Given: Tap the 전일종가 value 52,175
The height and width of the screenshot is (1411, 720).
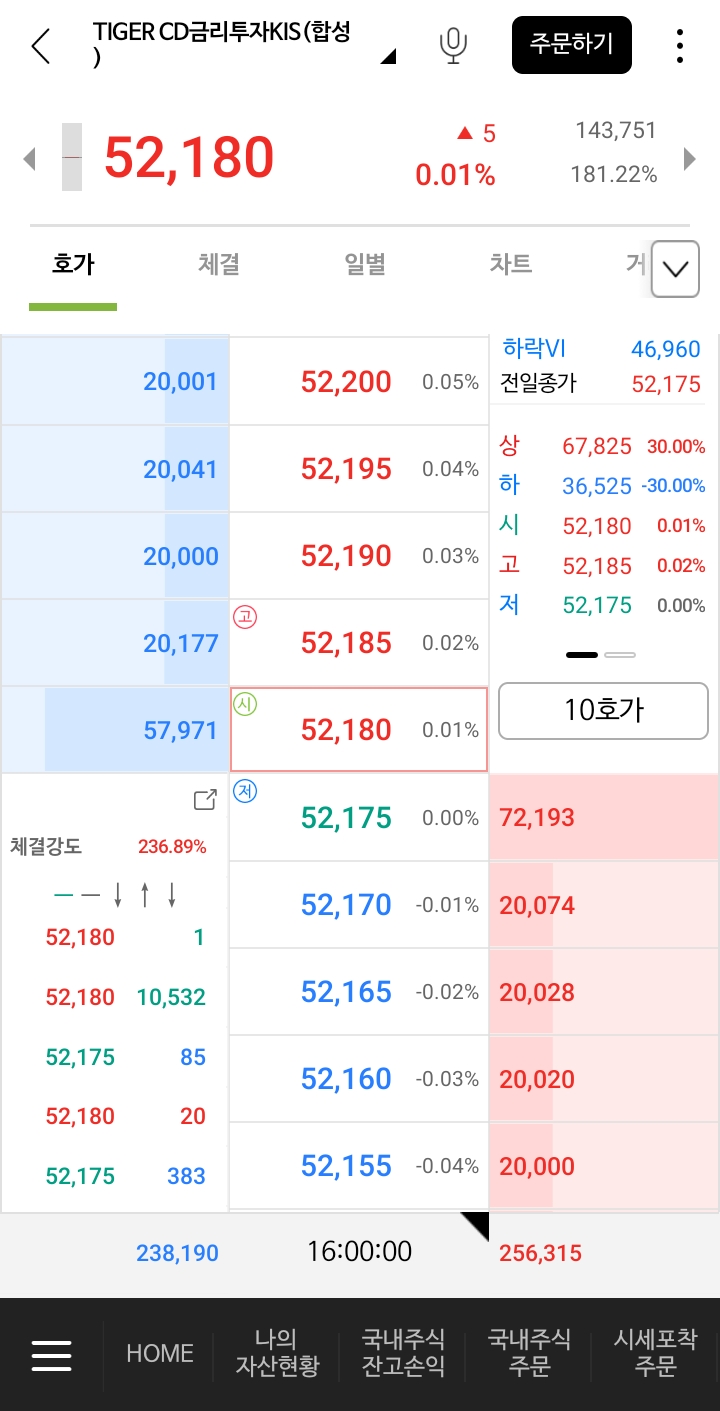Looking at the screenshot, I should tap(666, 384).
